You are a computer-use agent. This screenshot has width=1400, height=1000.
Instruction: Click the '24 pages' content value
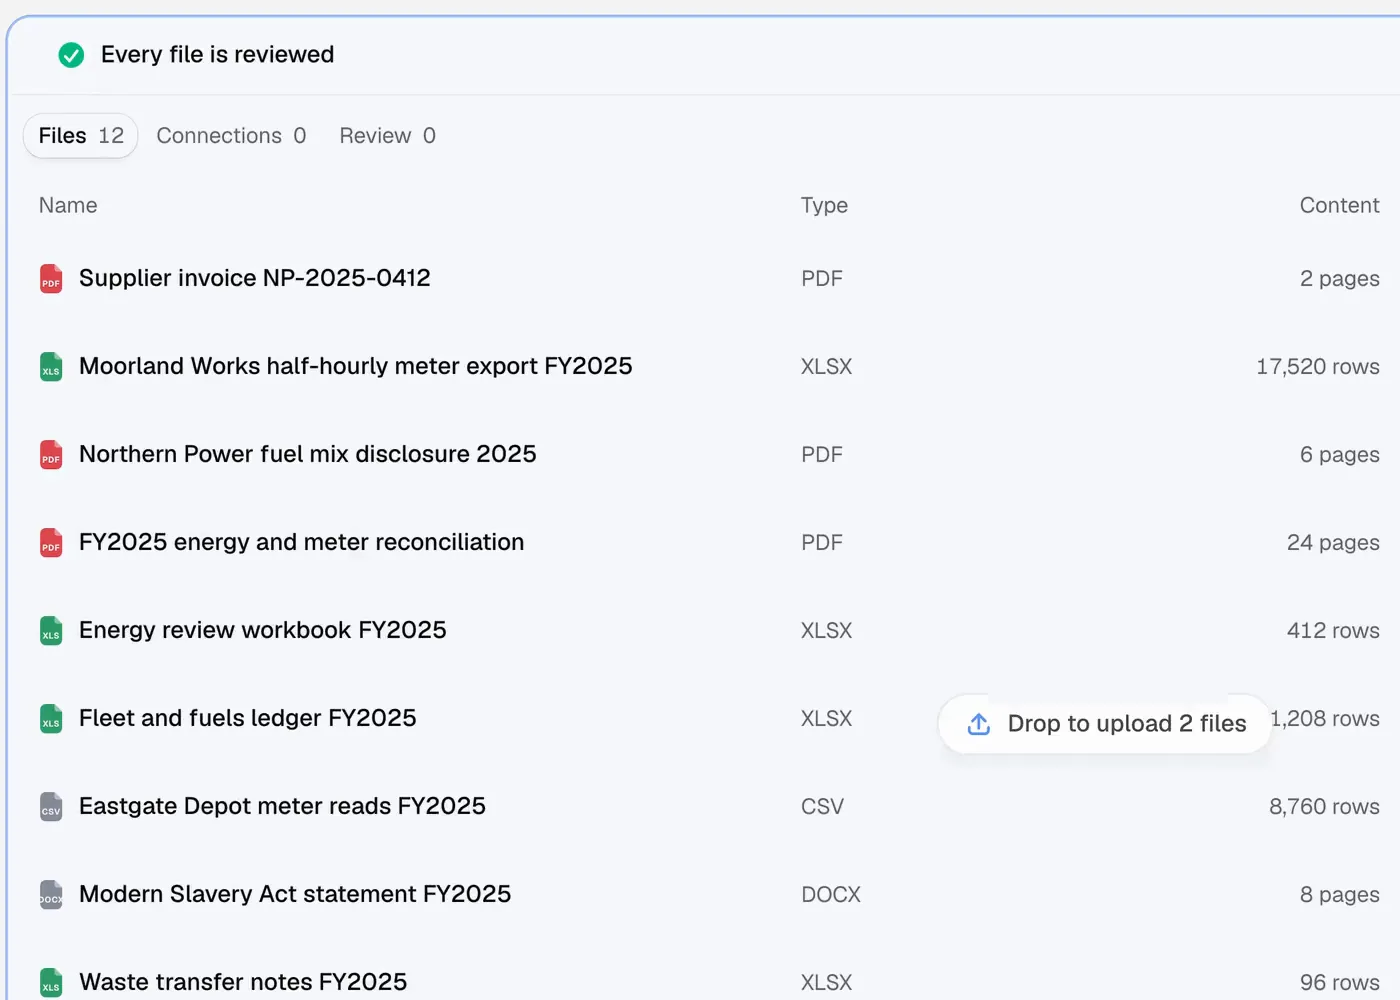pos(1333,543)
